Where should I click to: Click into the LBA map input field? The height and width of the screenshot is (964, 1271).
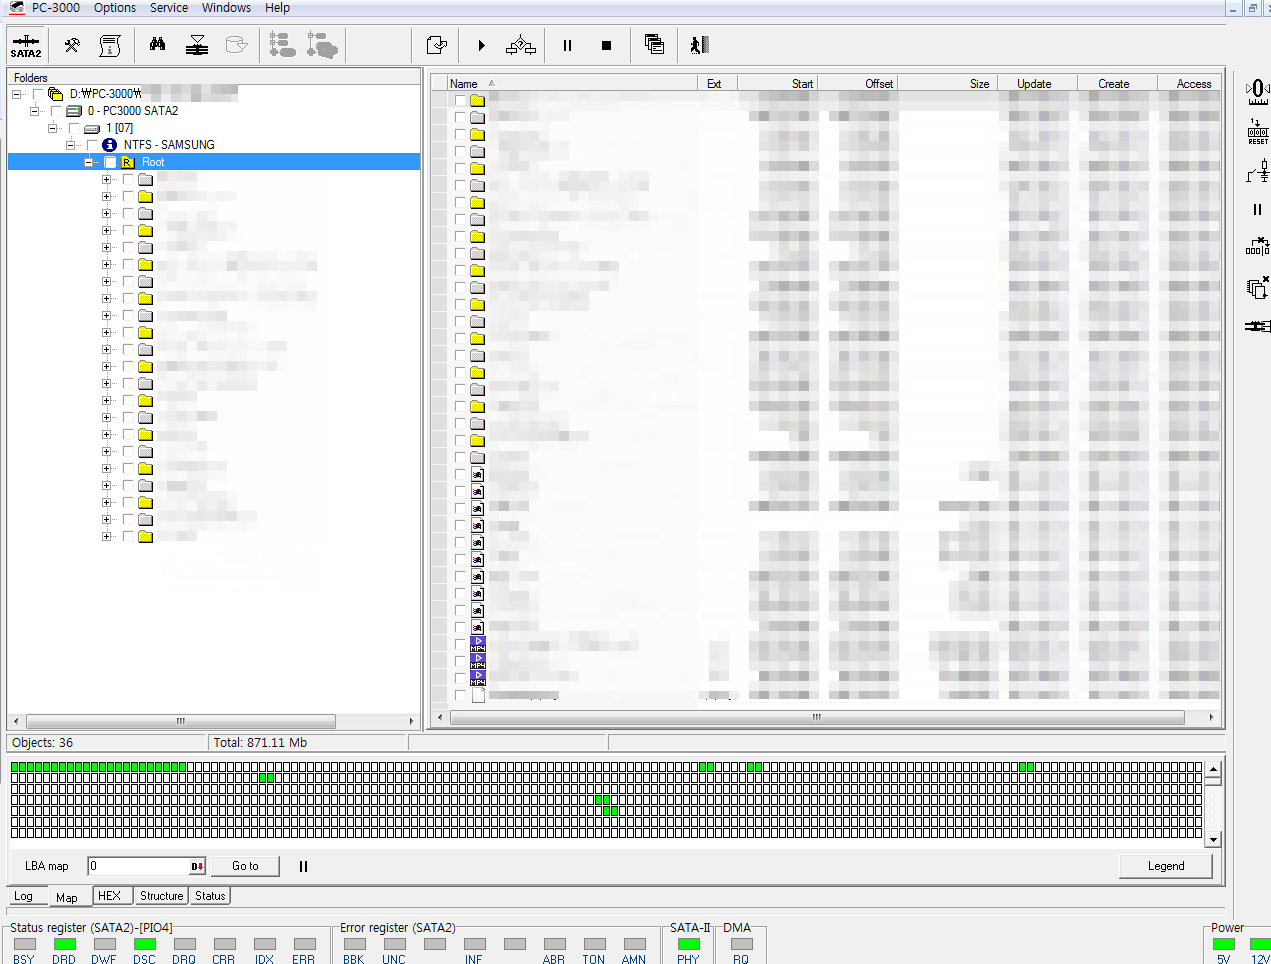coord(139,866)
